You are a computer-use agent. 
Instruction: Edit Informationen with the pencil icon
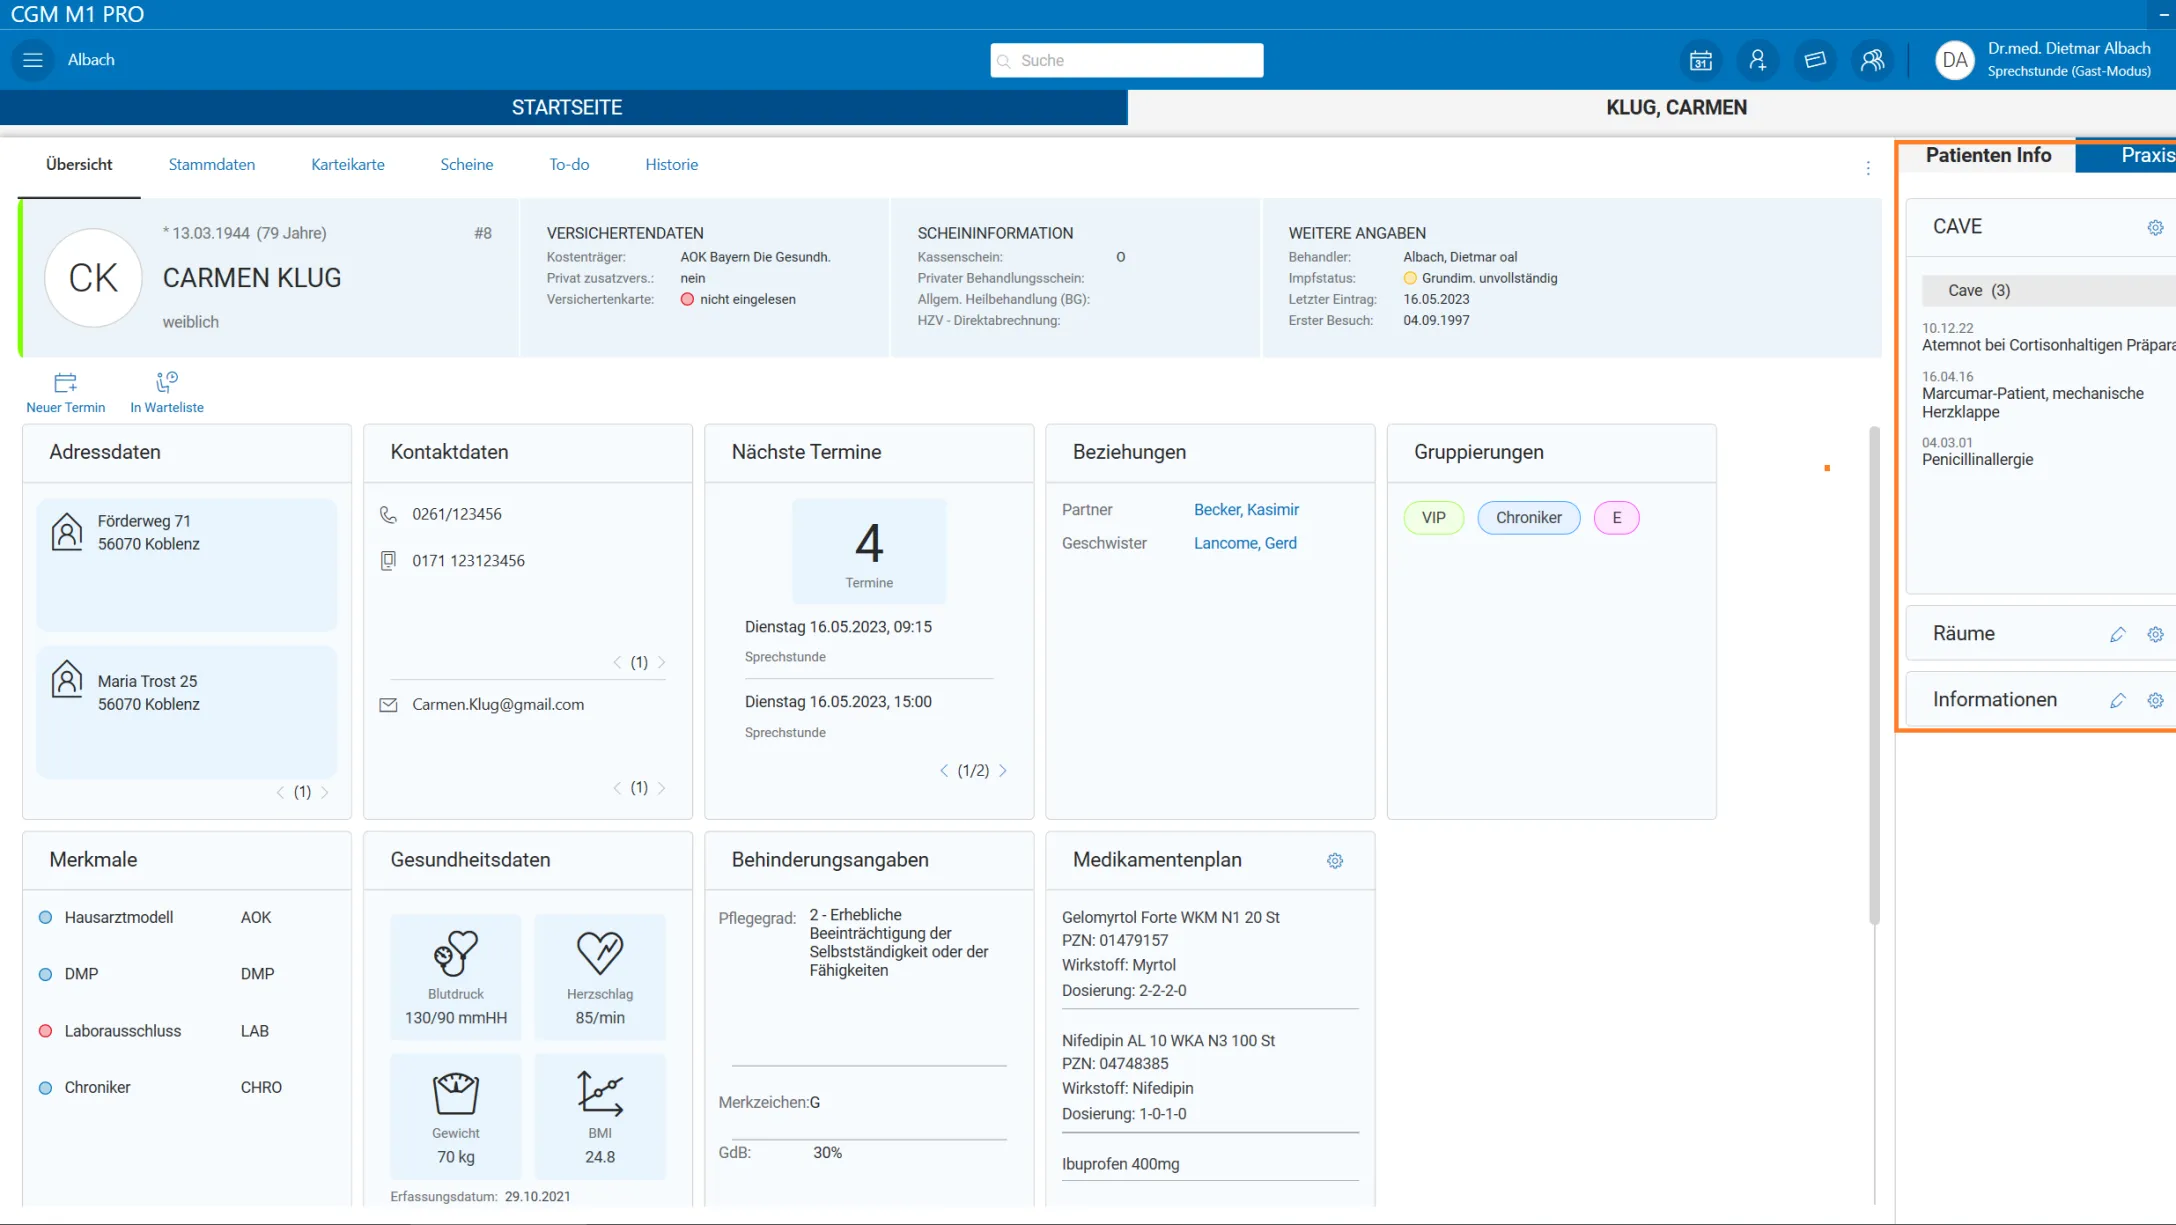tap(2117, 700)
